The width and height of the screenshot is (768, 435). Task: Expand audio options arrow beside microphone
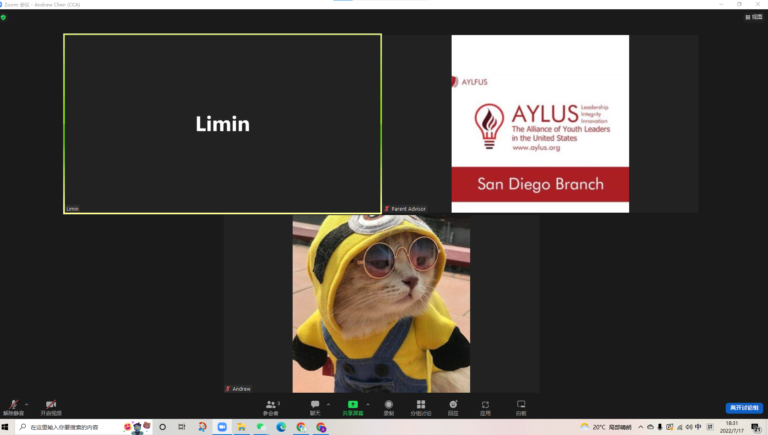[26, 404]
